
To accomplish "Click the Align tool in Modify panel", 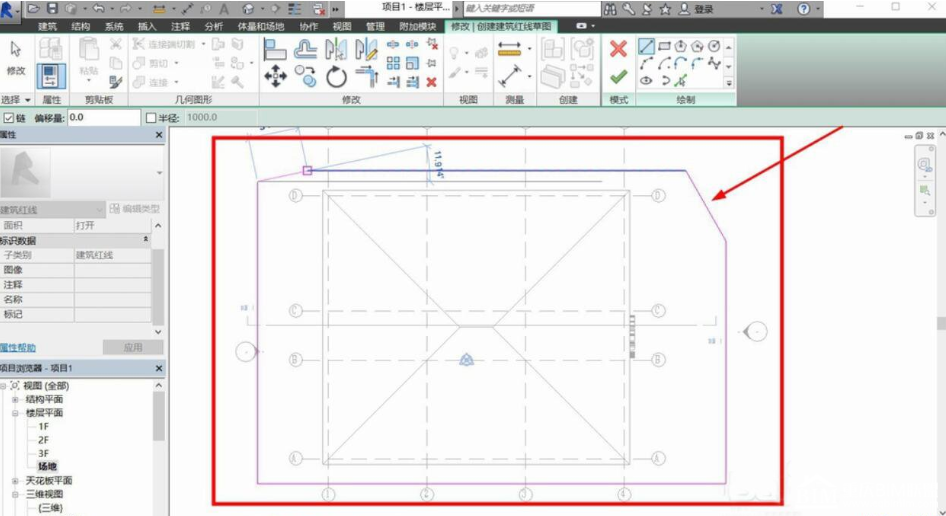I will (x=276, y=49).
